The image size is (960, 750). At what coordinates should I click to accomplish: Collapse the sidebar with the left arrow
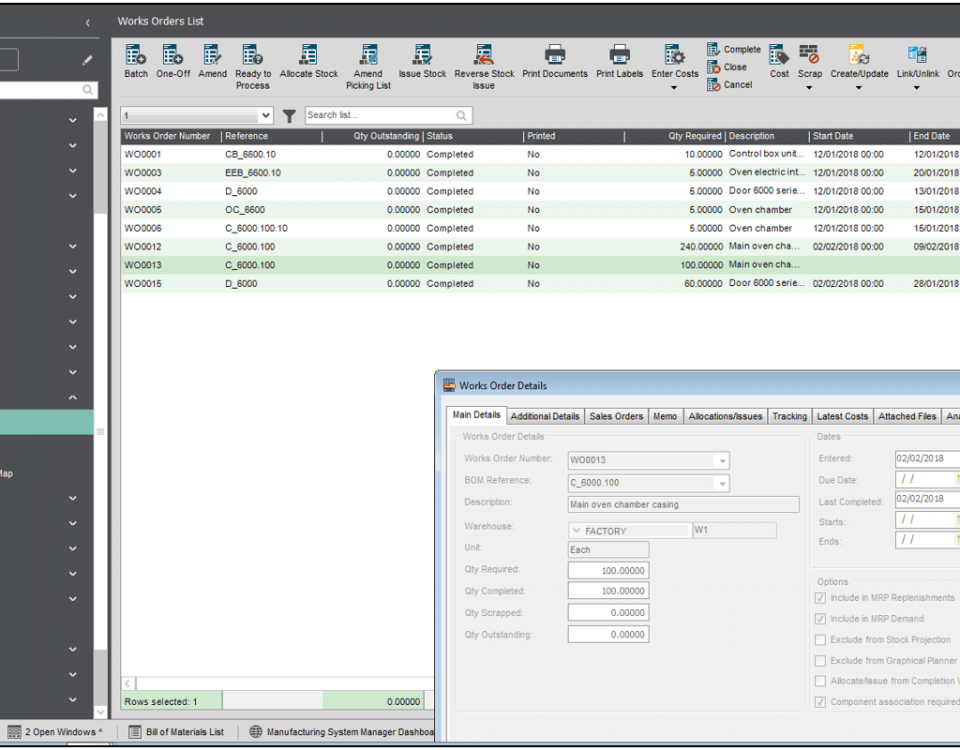click(x=88, y=23)
